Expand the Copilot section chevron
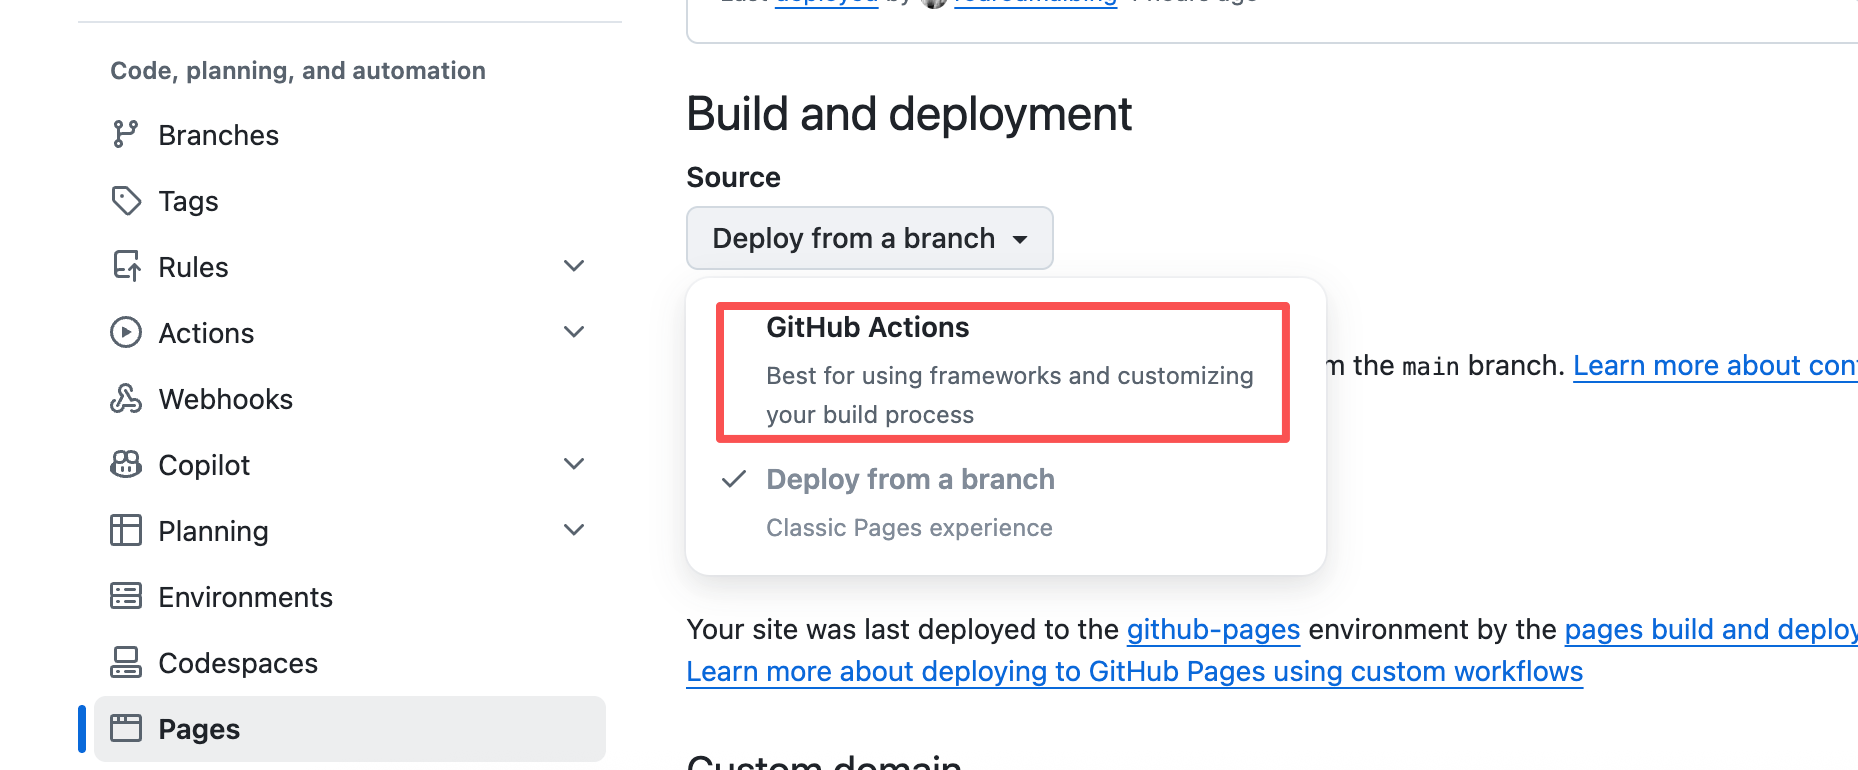Screen dimensions: 1858x770 [574, 464]
